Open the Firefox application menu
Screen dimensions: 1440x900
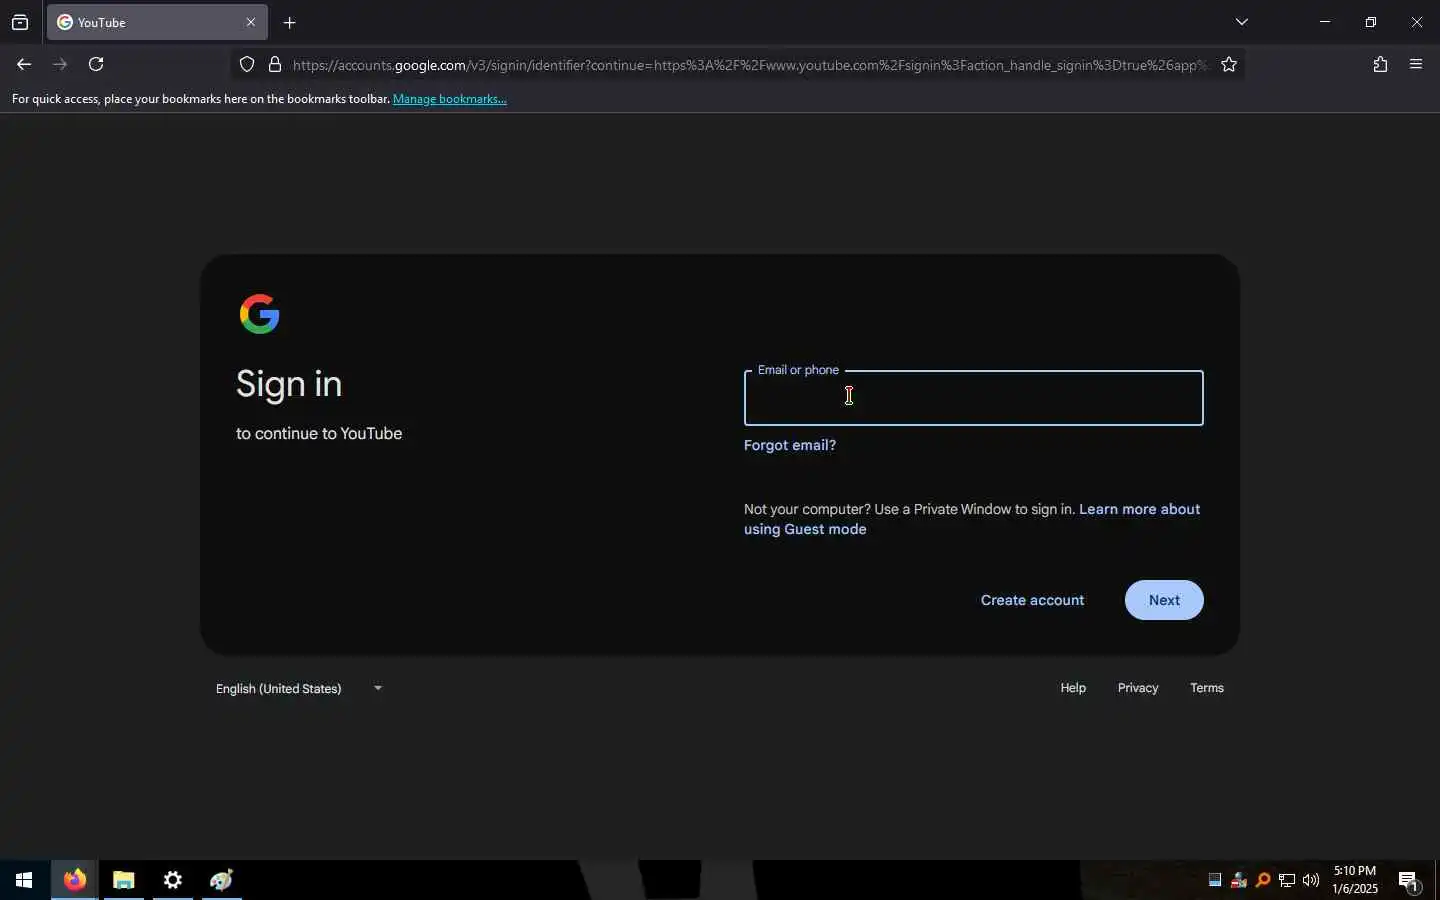coord(1416,64)
